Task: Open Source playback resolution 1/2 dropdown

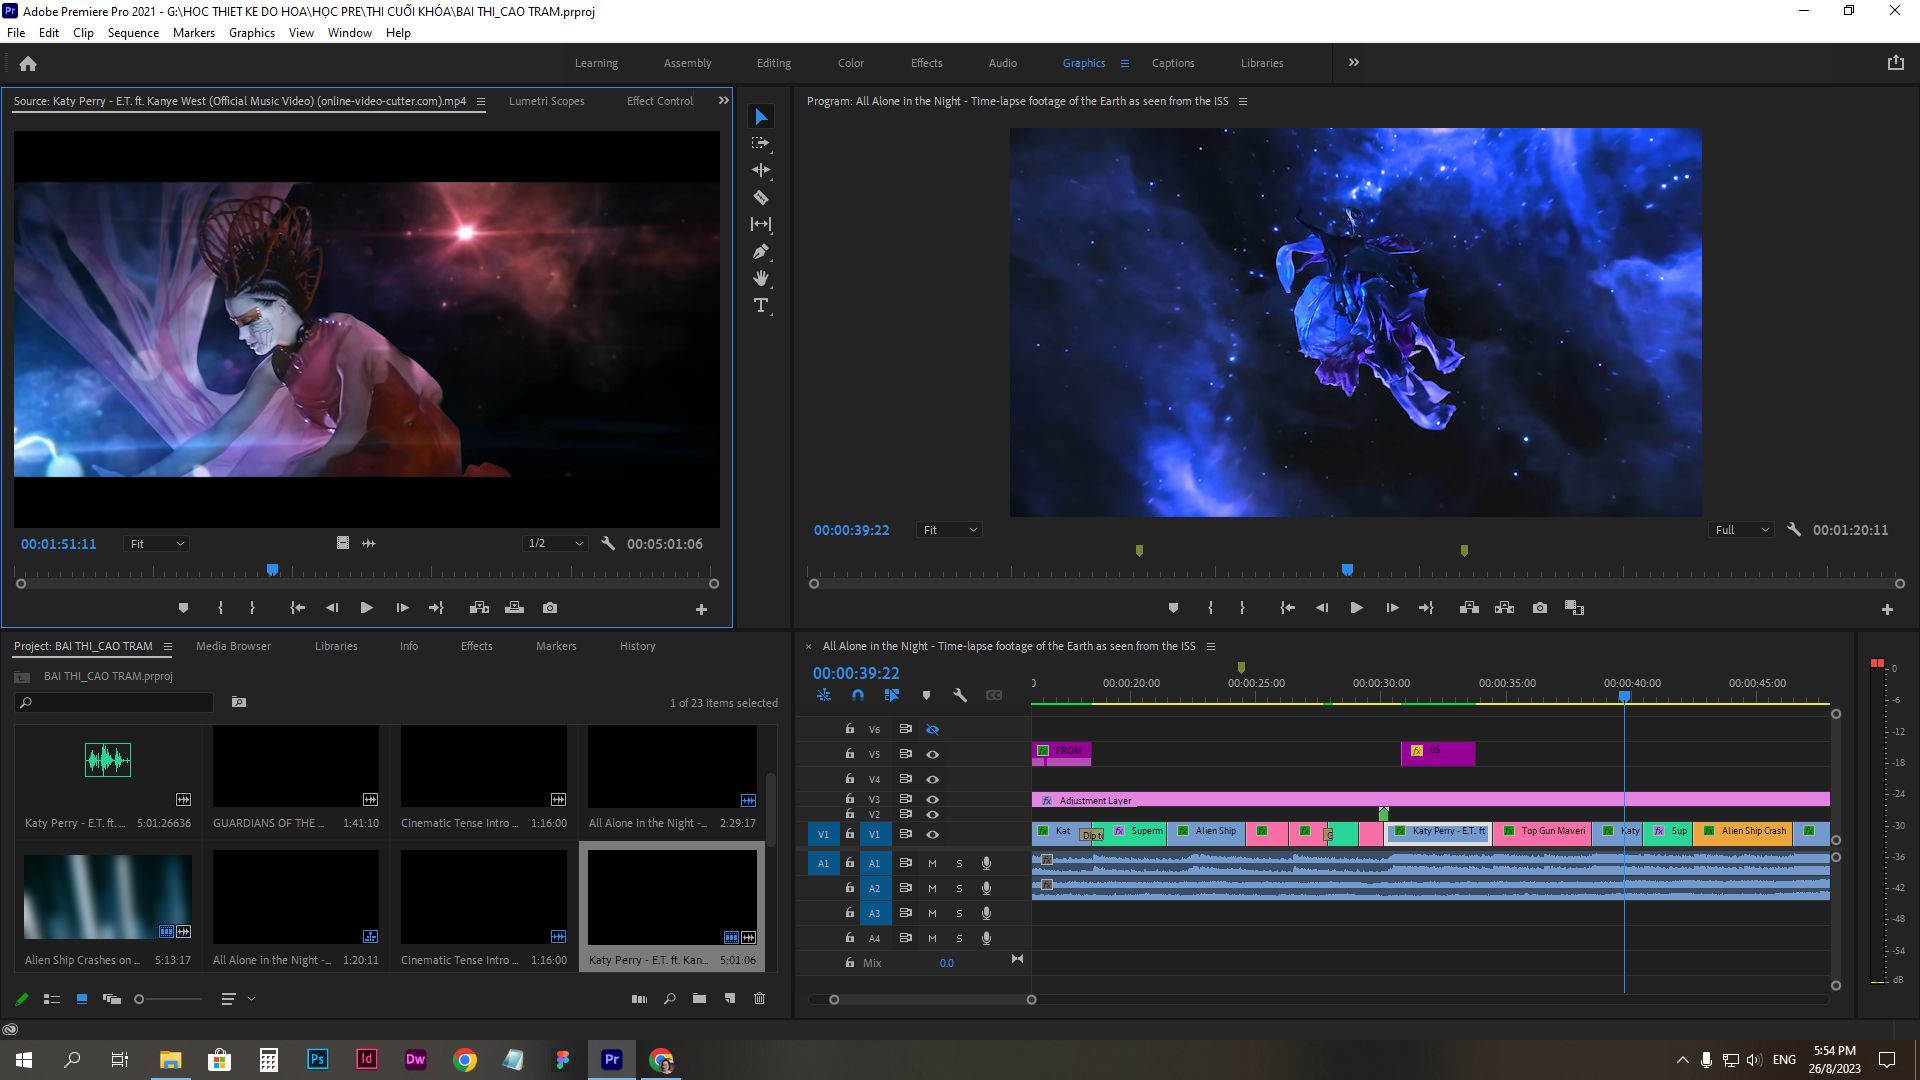Action: click(555, 544)
